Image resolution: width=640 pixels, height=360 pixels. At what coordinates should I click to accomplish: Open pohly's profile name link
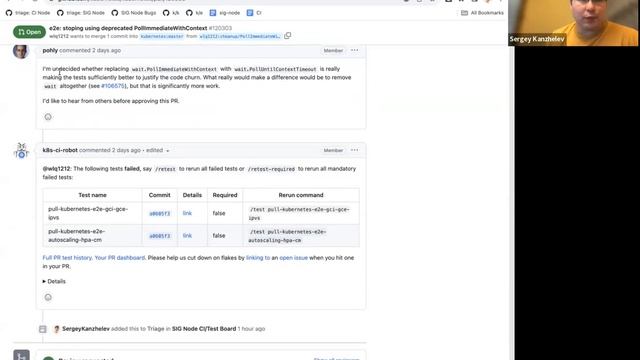click(50, 50)
